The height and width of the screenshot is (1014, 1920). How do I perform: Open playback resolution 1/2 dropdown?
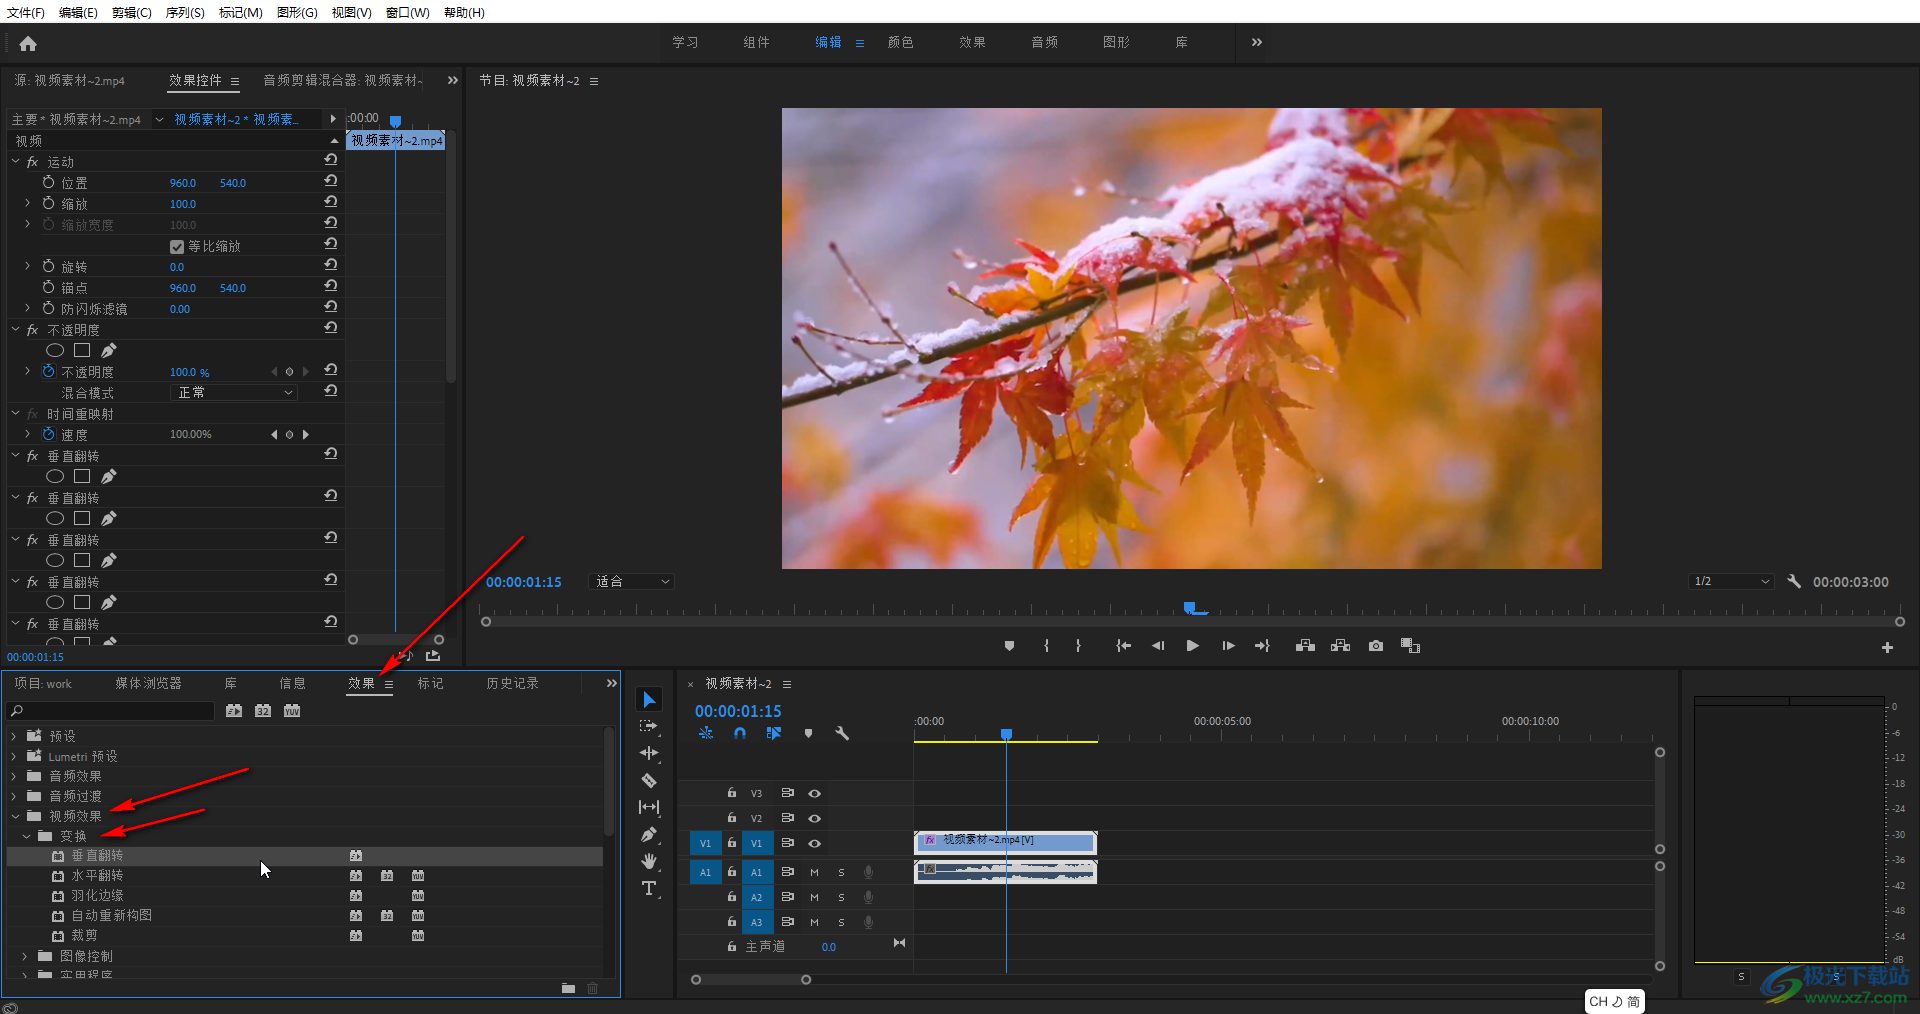[x=1731, y=581]
